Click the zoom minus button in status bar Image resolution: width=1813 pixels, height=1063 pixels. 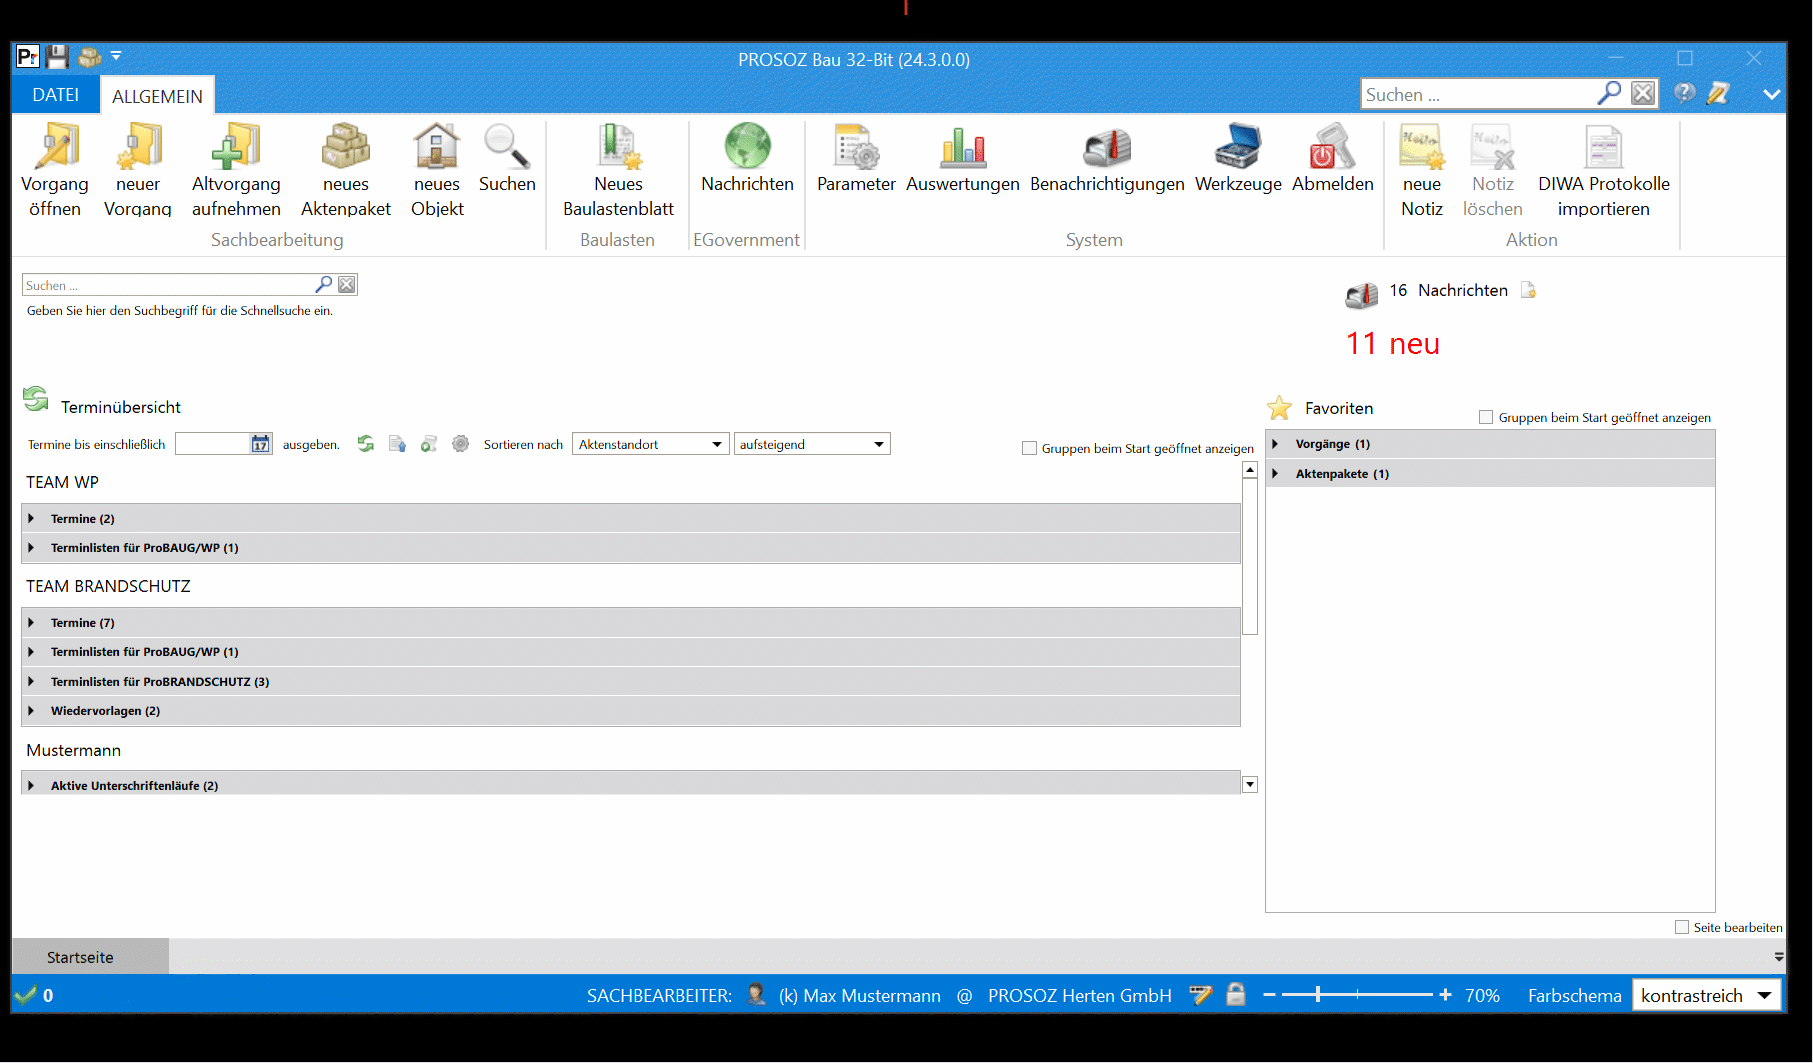pyautogui.click(x=1269, y=995)
